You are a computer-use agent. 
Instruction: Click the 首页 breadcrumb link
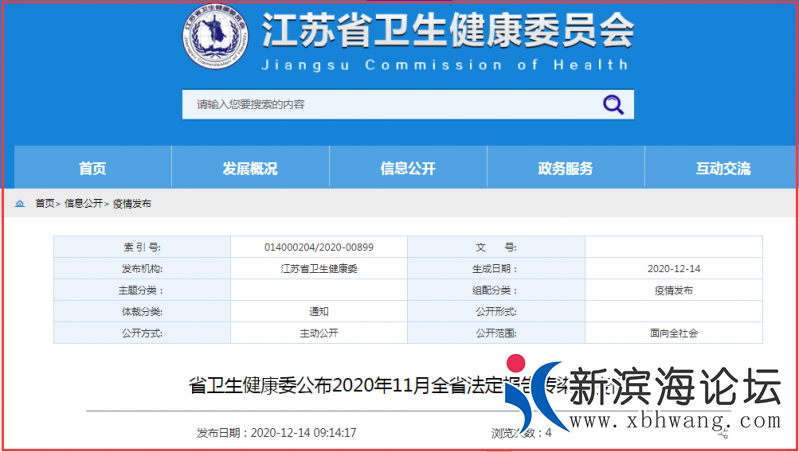click(45, 203)
